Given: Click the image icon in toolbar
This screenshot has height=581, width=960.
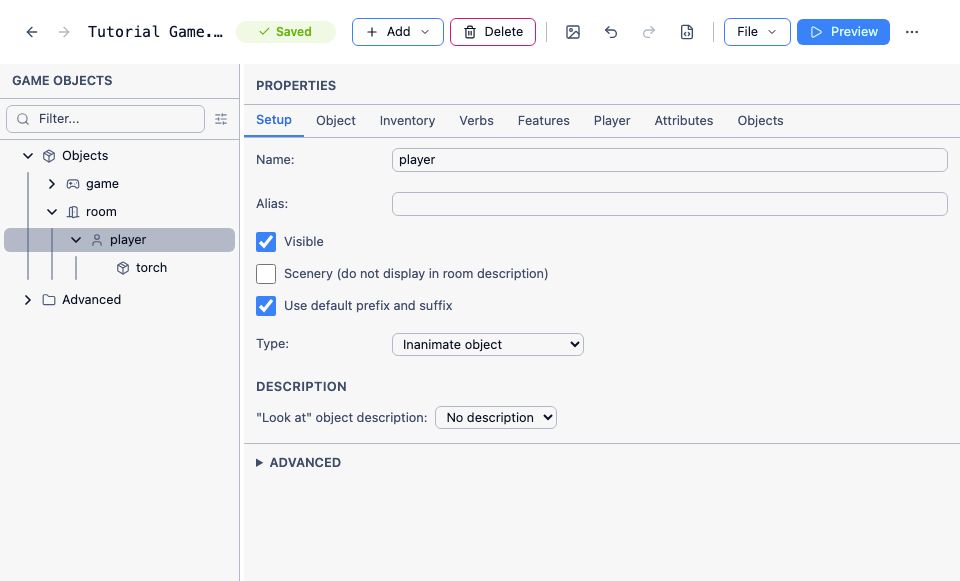Looking at the screenshot, I should (x=572, y=32).
